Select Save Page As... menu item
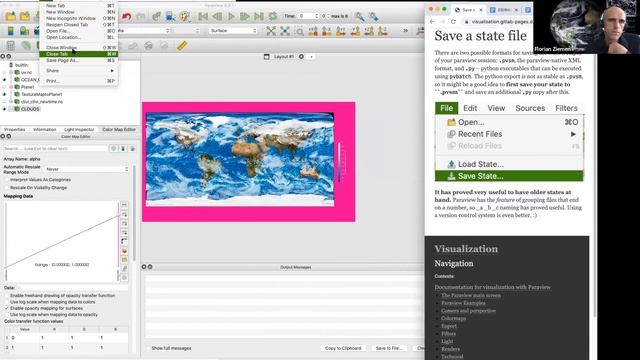This screenshot has height=360, width=640. point(79,60)
